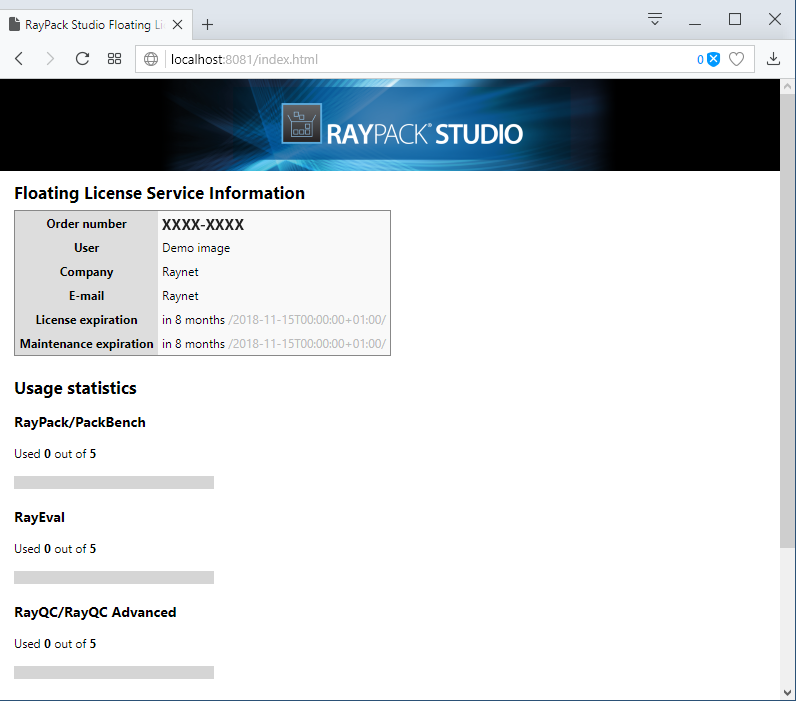The image size is (796, 701).
Task: Open the downloads icon
Action: tap(773, 59)
